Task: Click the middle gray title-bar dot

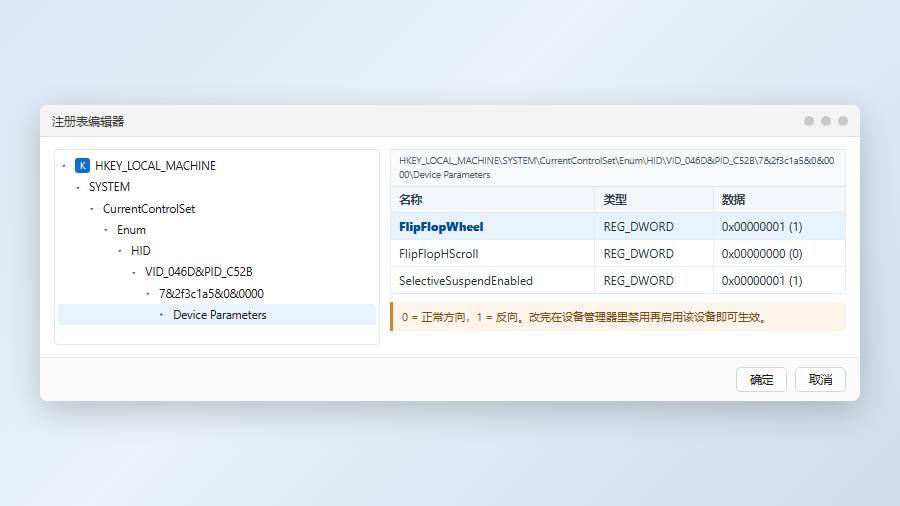Action: [826, 121]
